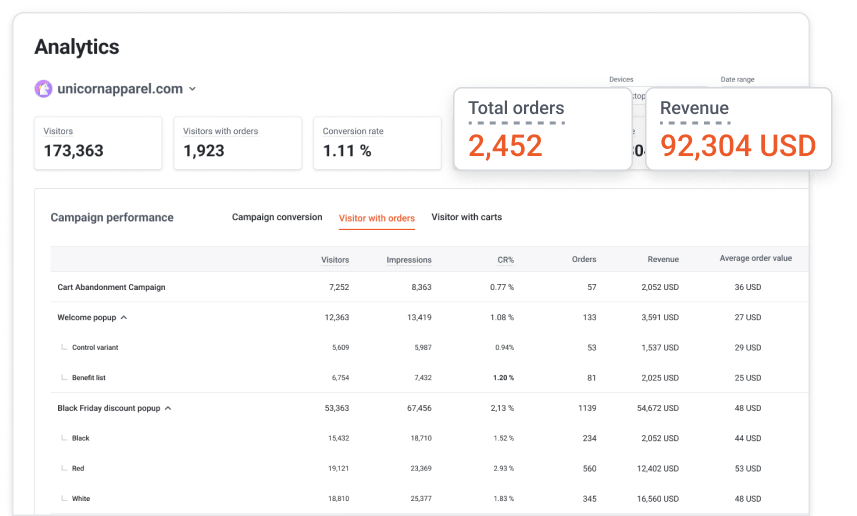Click the 16,560 USD revenue cell
The width and height of the screenshot is (857, 516).
click(x=658, y=499)
